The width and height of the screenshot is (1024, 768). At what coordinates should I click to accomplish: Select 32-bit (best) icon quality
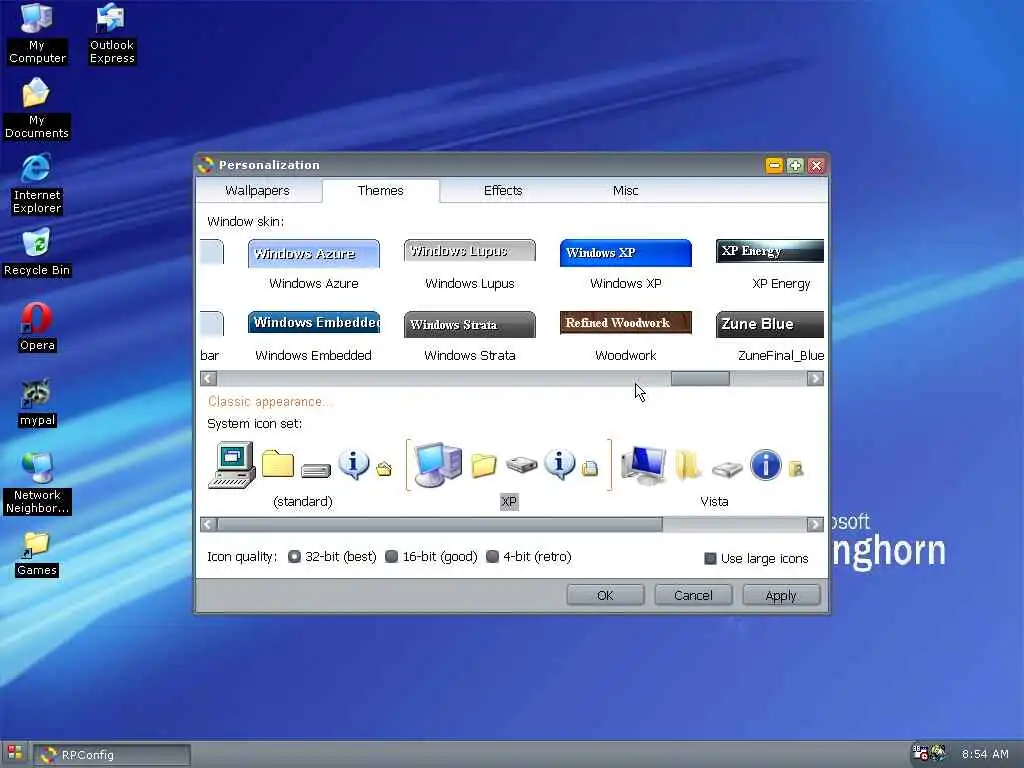pos(332,556)
